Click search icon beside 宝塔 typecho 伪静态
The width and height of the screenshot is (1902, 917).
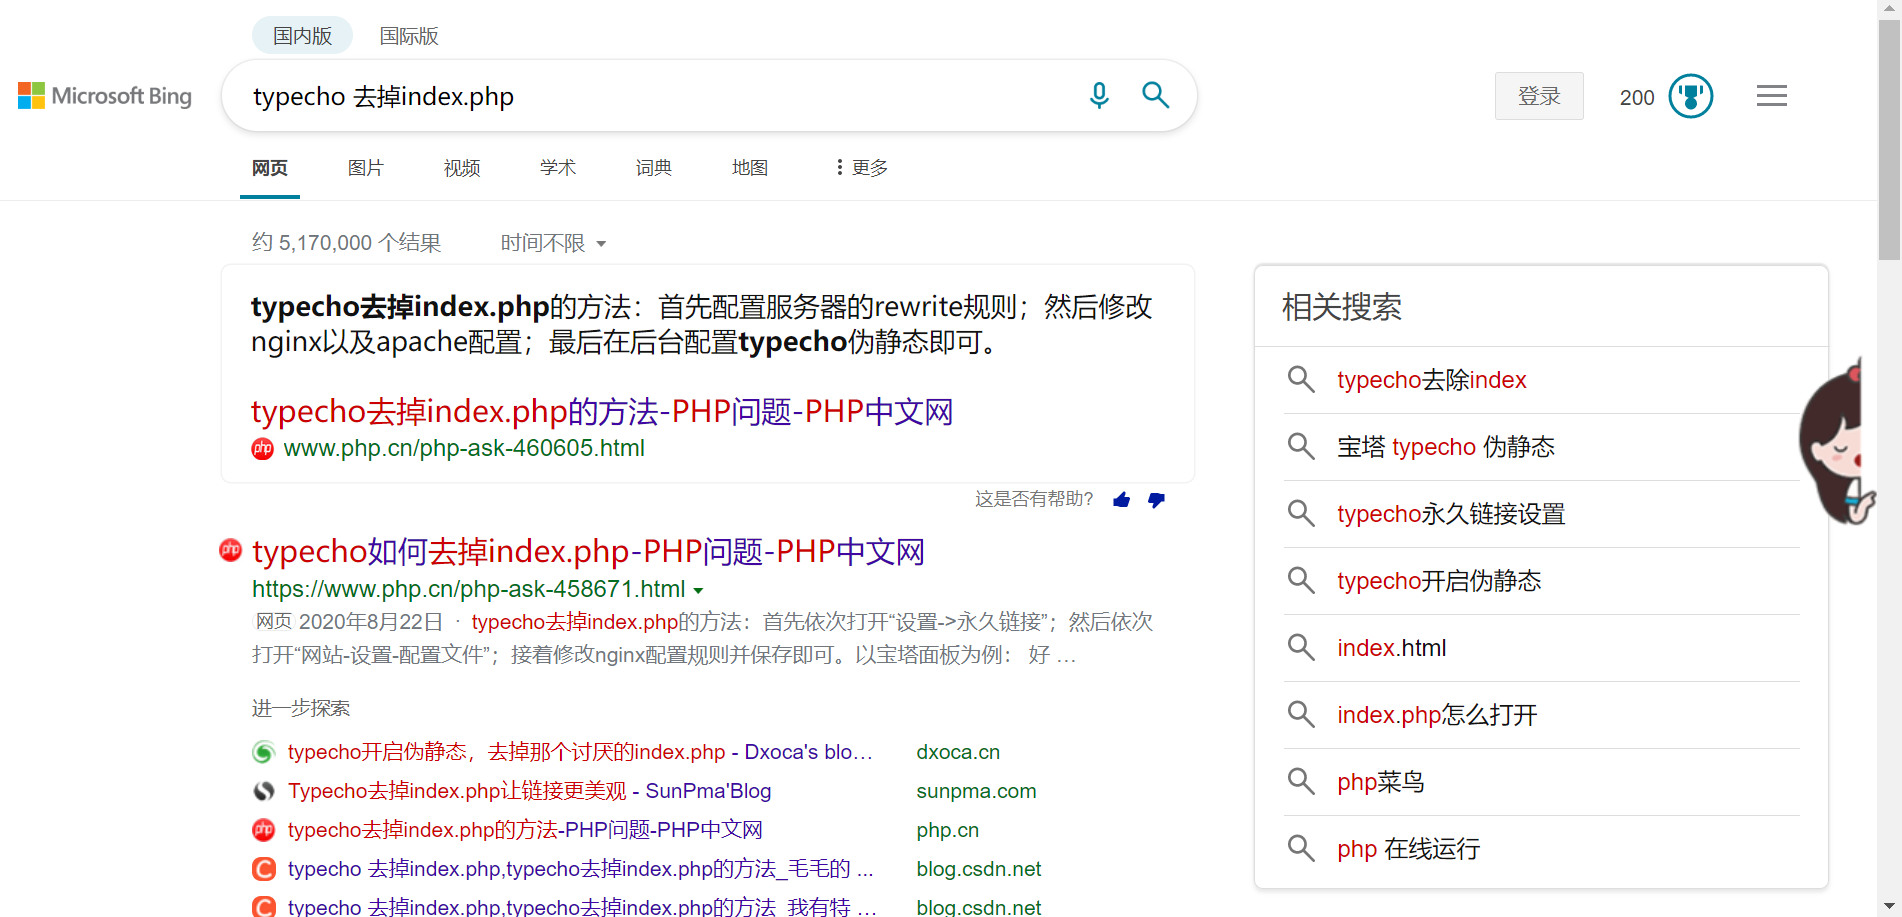click(1301, 447)
